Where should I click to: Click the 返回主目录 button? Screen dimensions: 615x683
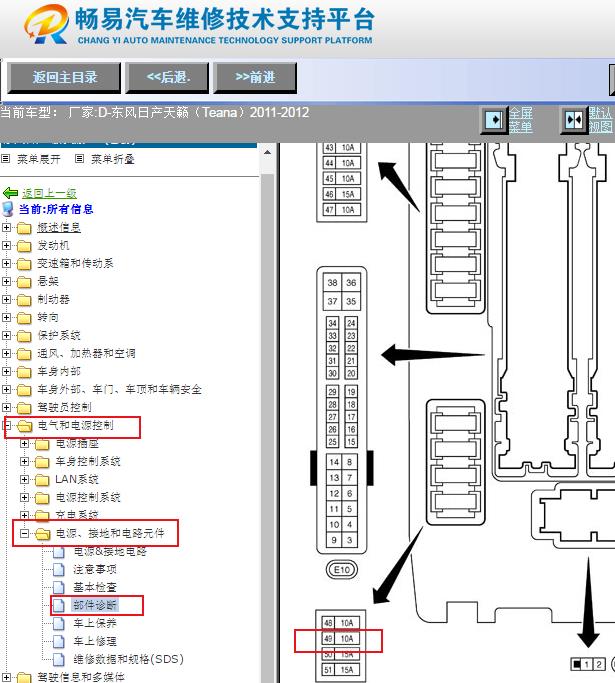tap(64, 78)
